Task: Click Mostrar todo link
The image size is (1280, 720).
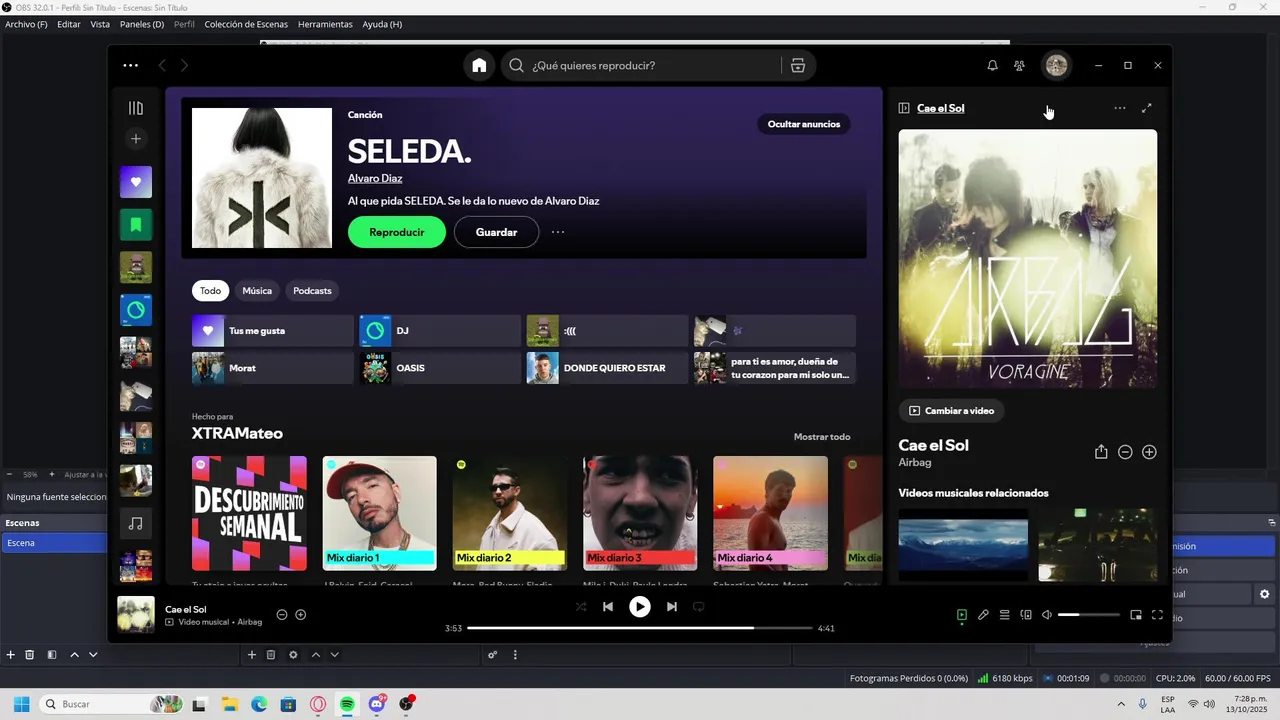Action: point(822,437)
